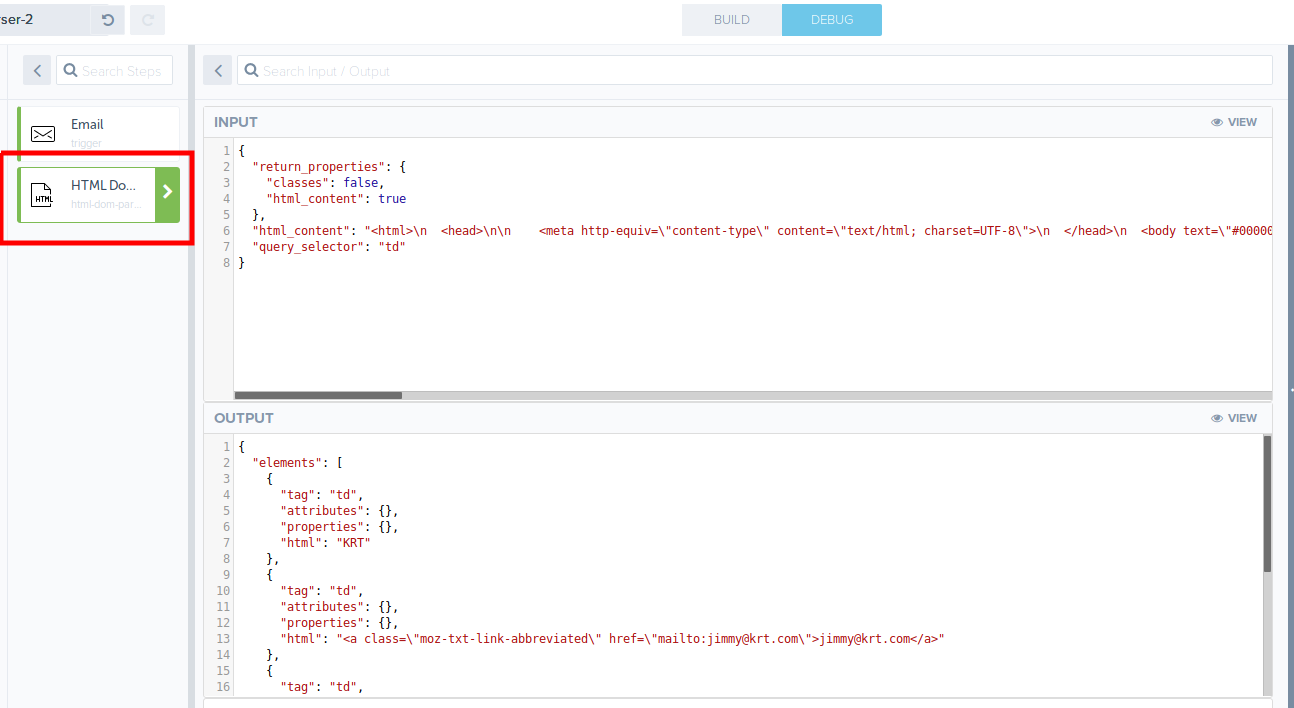Viewport: 1294px width, 708px height.
Task: Click the search magnifier in Search Steps field
Action: [70, 70]
